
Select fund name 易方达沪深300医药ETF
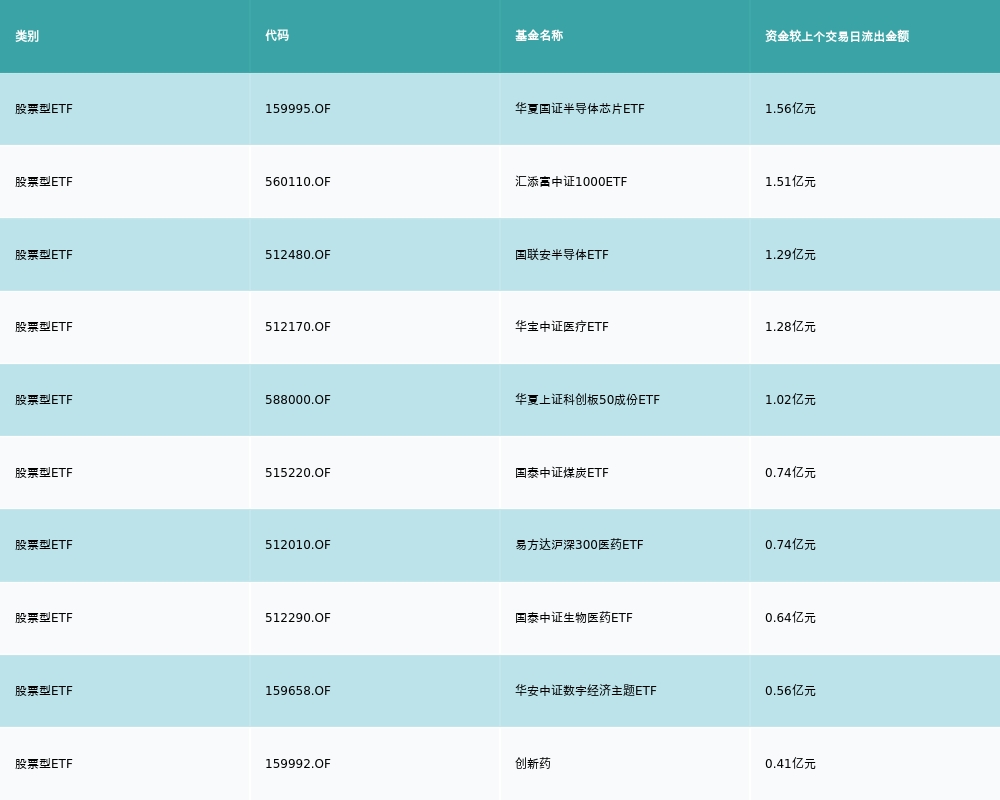click(x=579, y=545)
